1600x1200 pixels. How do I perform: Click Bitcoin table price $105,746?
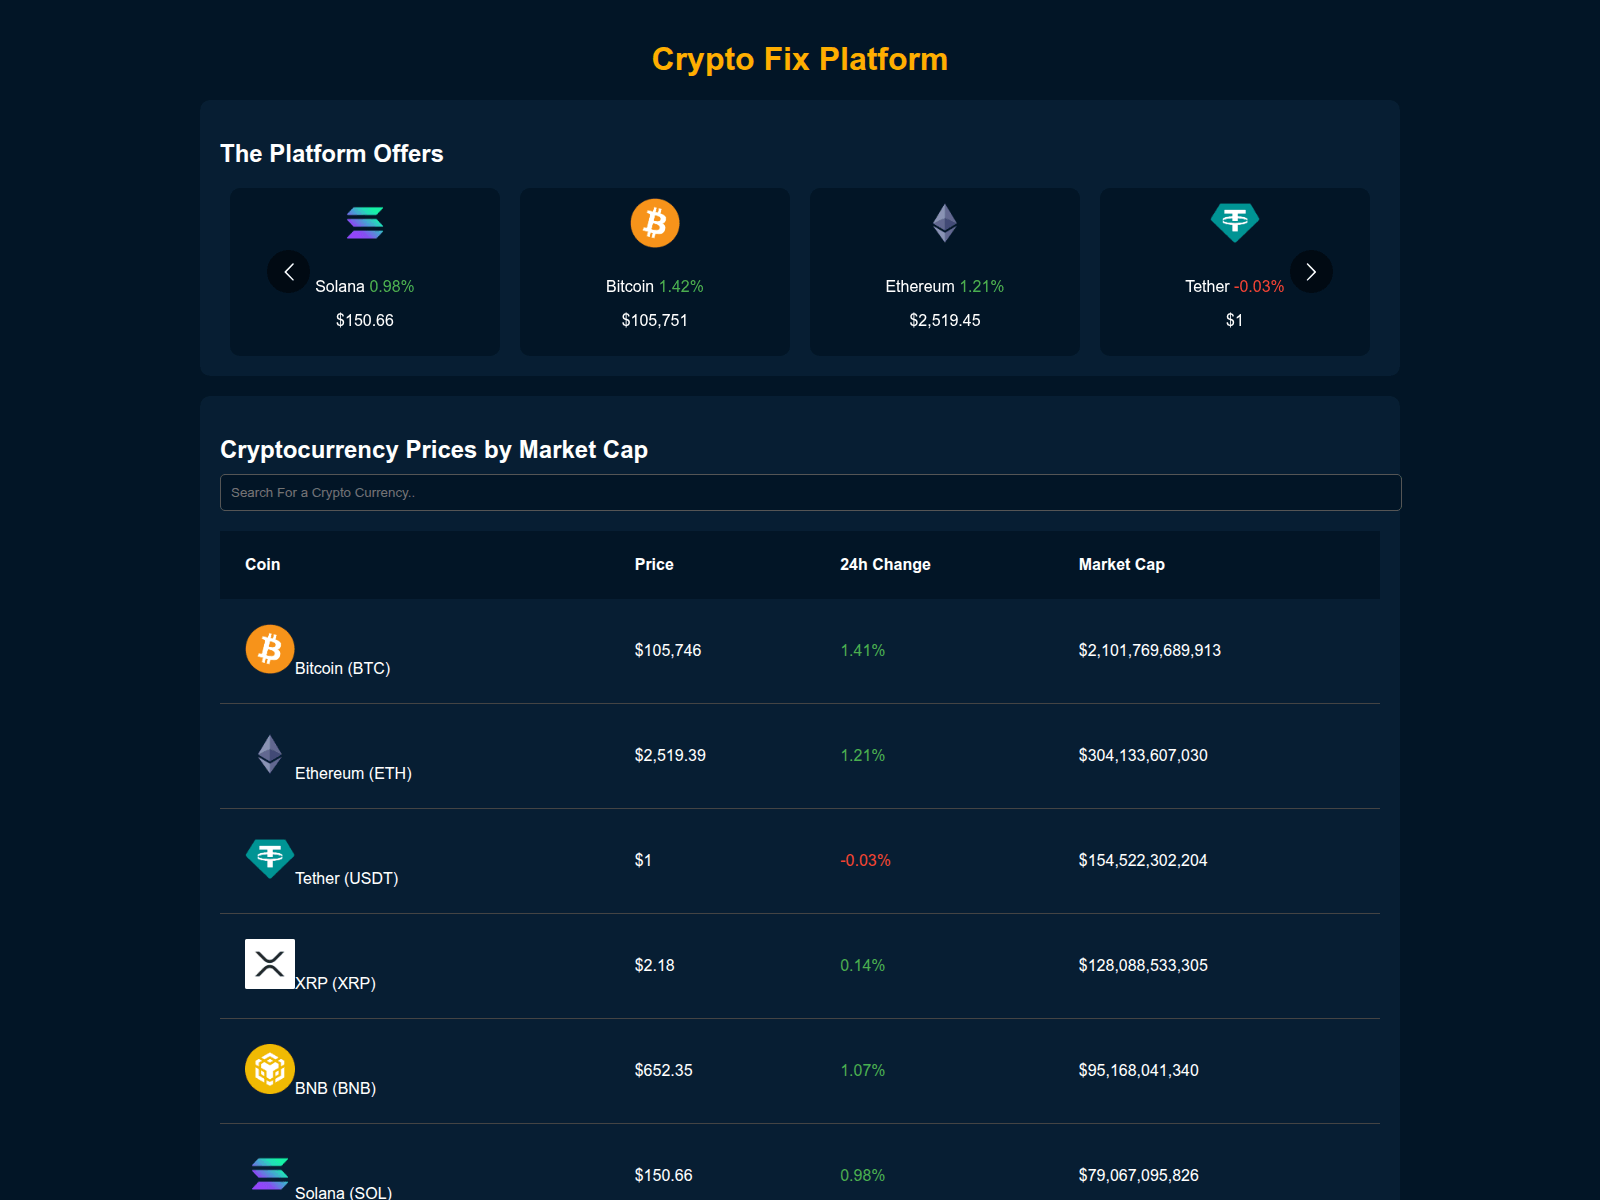pyautogui.click(x=668, y=651)
